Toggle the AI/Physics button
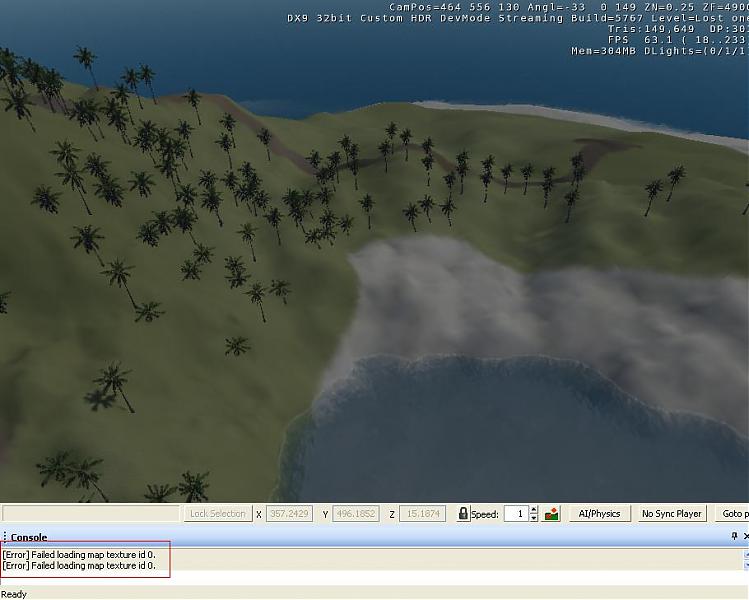This screenshot has width=749, height=600. point(599,514)
